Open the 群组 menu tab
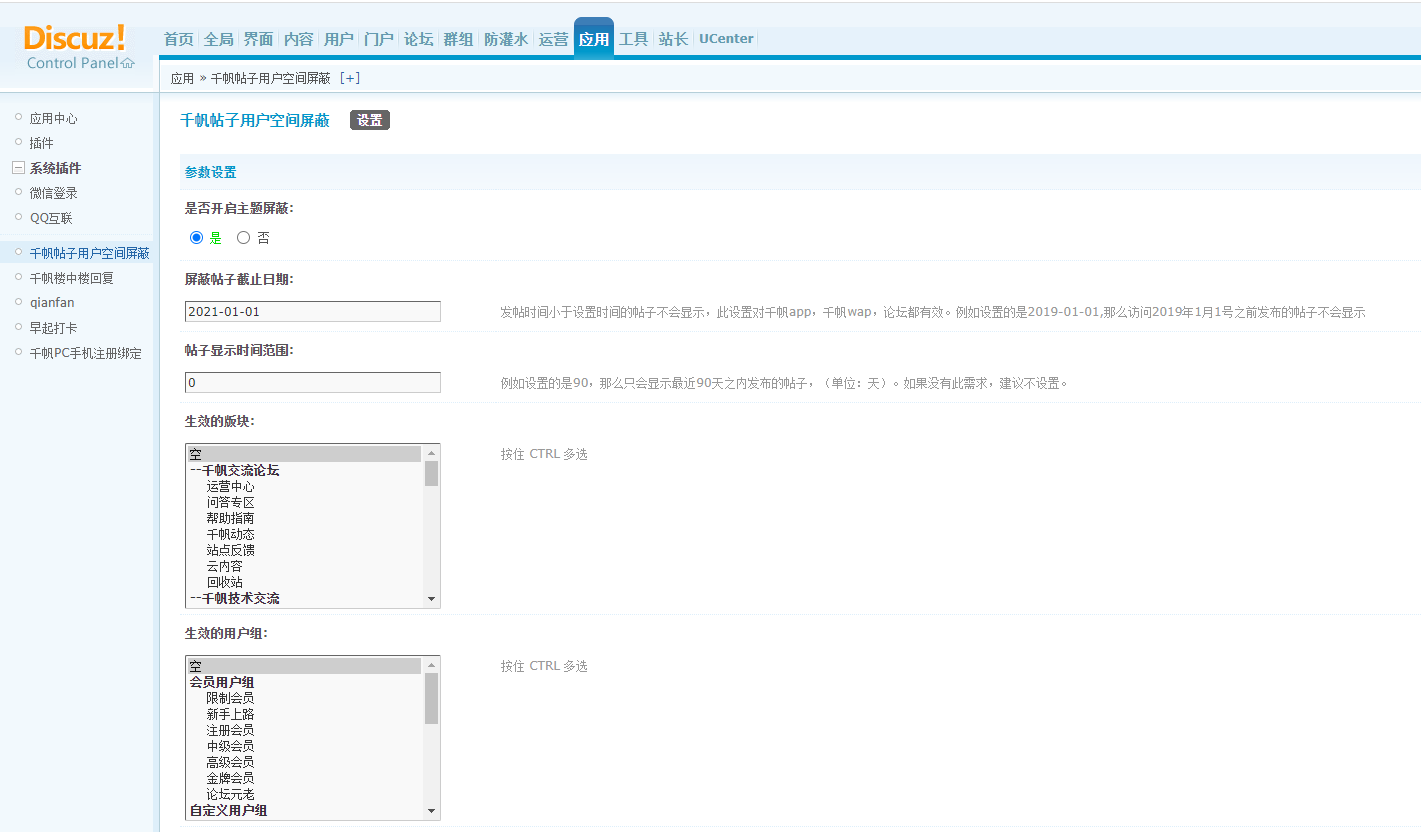Viewport: 1421px width, 832px height. pyautogui.click(x=458, y=39)
